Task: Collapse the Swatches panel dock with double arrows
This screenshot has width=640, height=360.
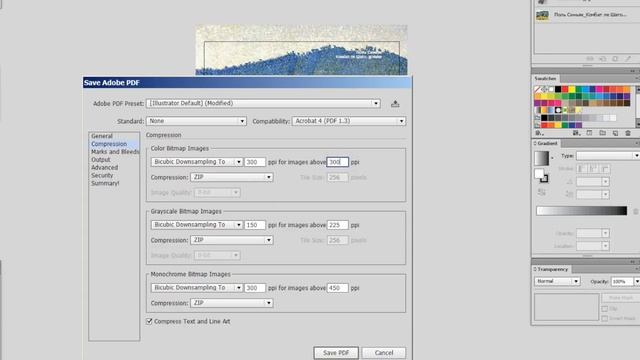Action: point(632,71)
